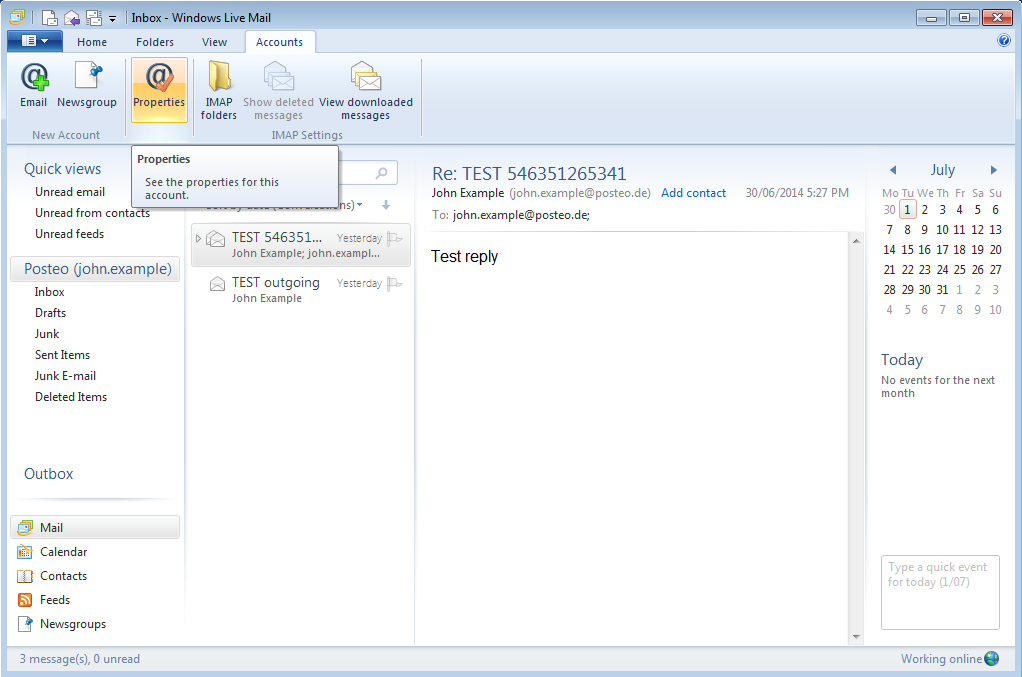Expand the TEST 546351 conversation
The width and height of the screenshot is (1022, 677).
click(x=199, y=237)
